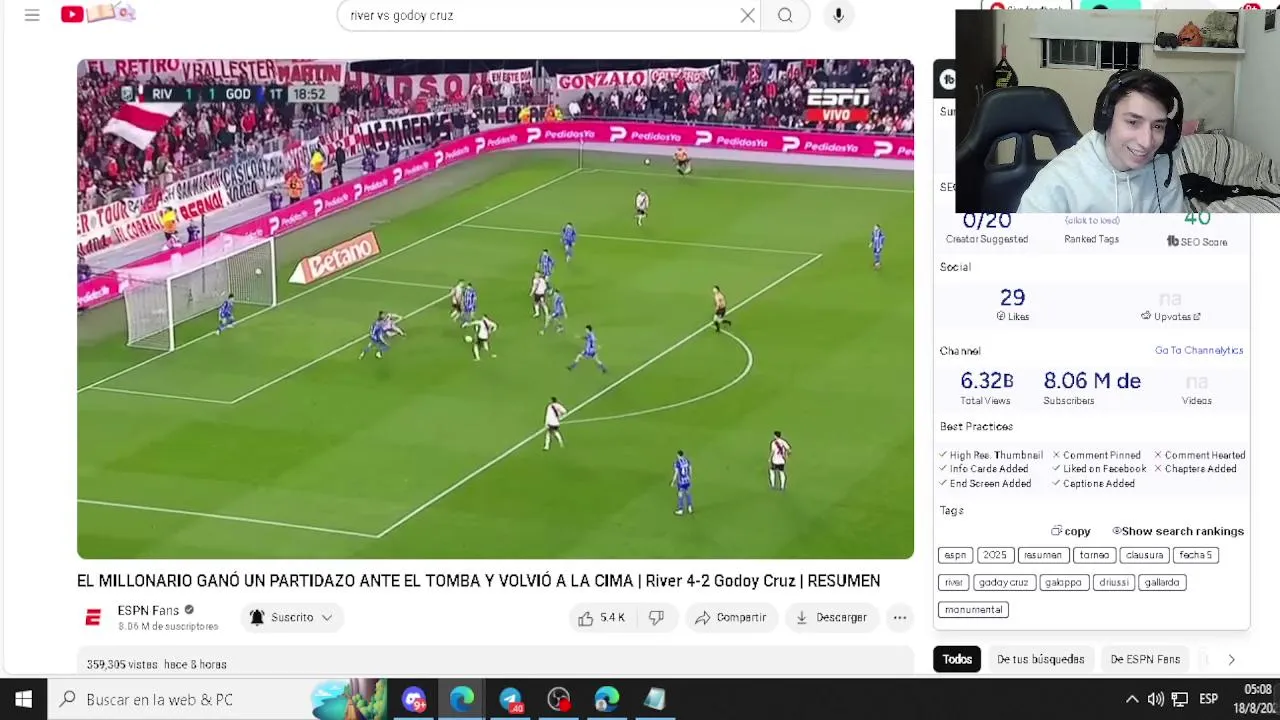Open the notepad app in taskbar
The width and height of the screenshot is (1280, 720).
pos(654,699)
